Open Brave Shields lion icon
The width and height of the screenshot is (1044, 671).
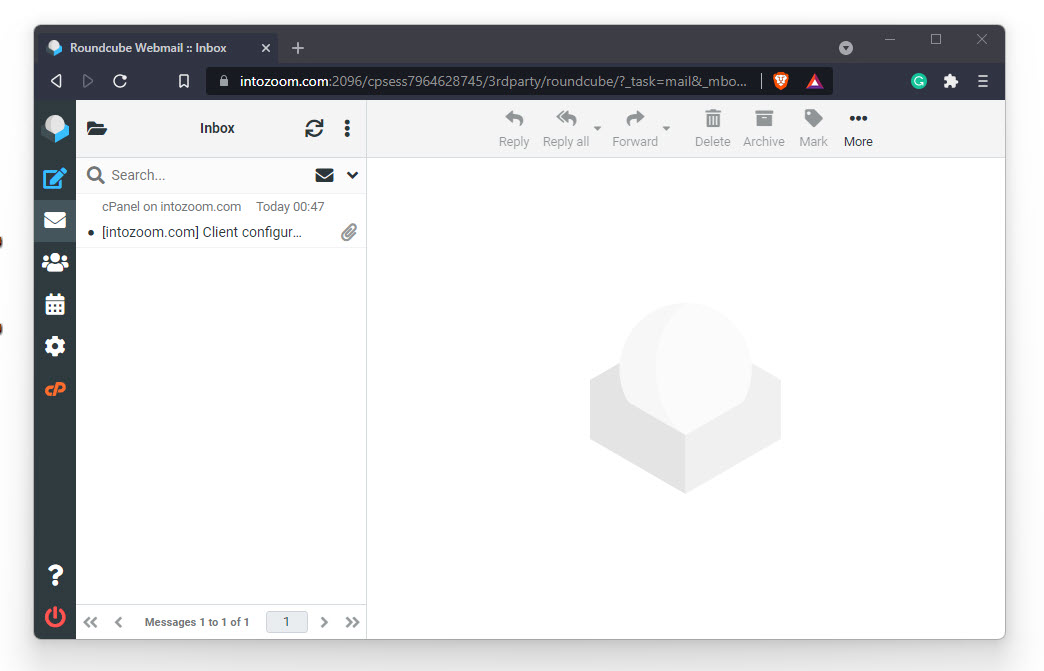781,81
